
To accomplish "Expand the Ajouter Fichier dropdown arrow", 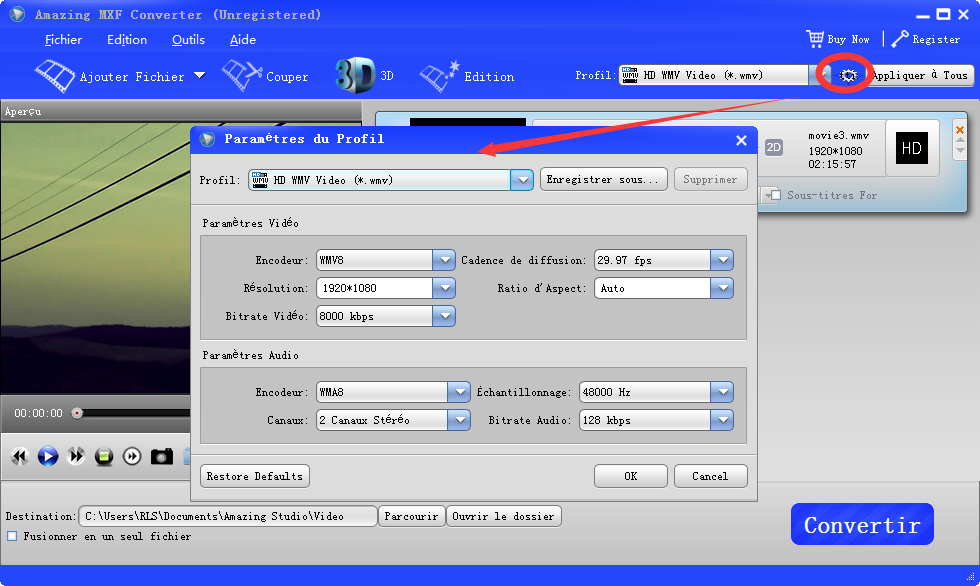I will coord(199,76).
